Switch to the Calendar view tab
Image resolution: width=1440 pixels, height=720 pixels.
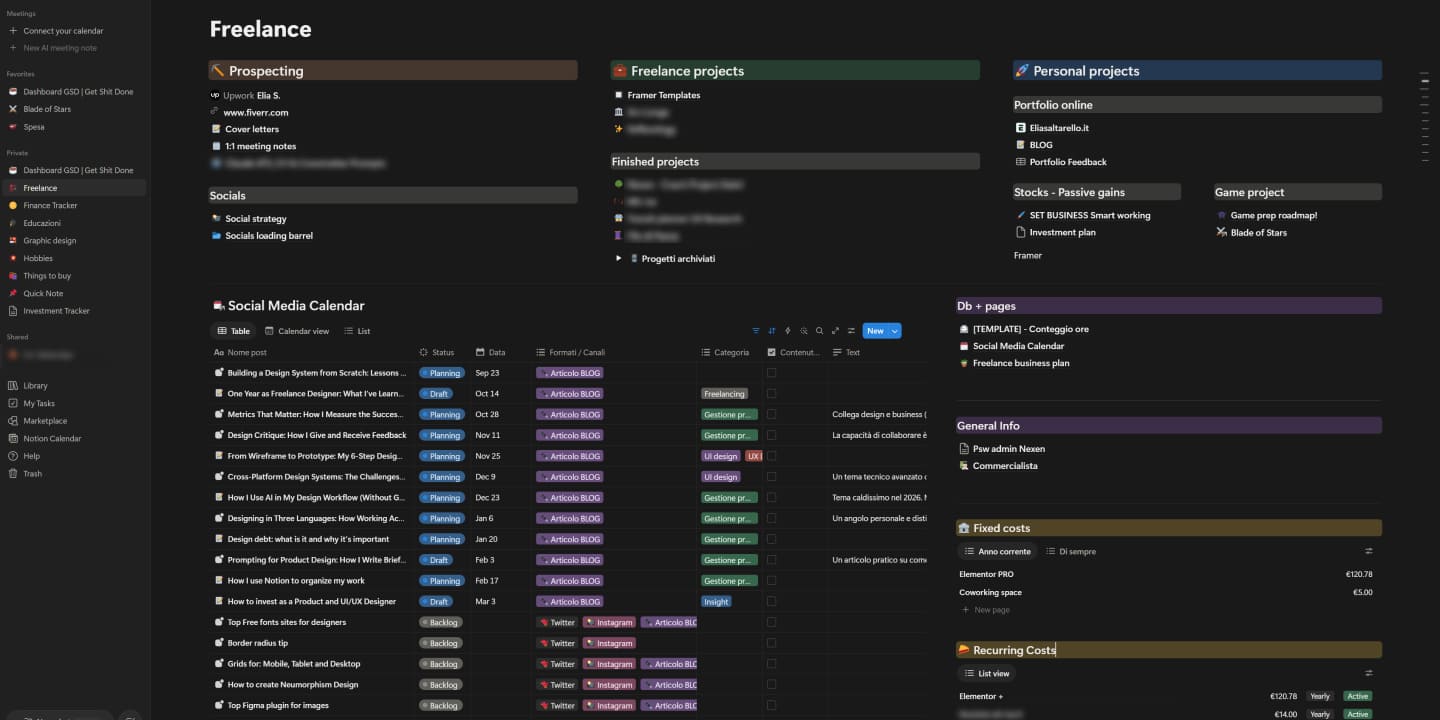click(x=297, y=331)
